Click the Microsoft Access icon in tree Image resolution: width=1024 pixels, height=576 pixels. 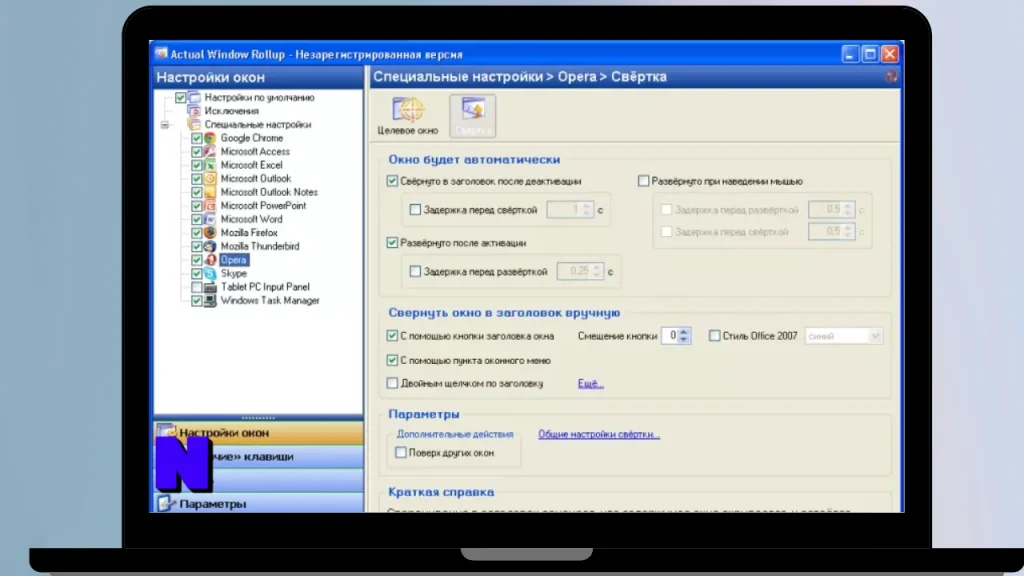tap(210, 152)
